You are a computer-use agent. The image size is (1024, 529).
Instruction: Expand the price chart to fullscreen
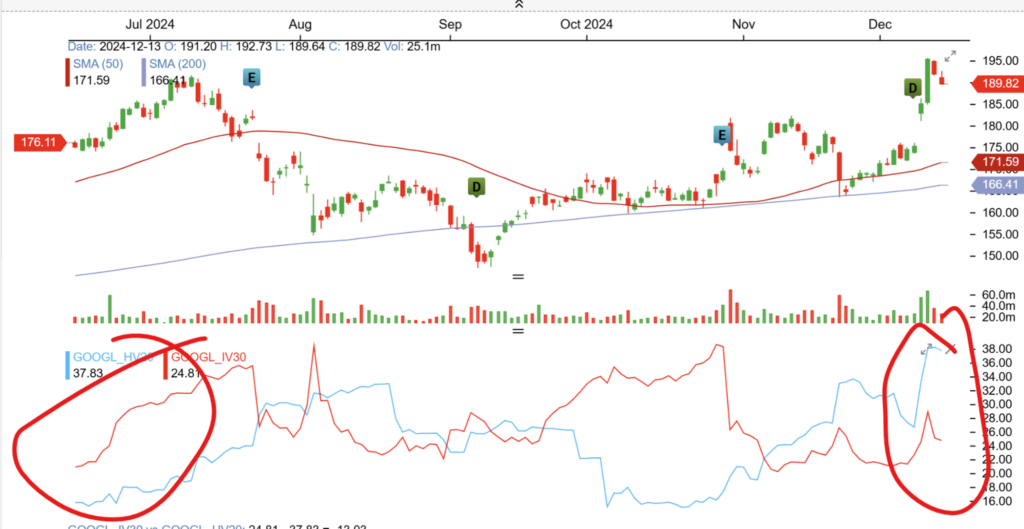(951, 56)
